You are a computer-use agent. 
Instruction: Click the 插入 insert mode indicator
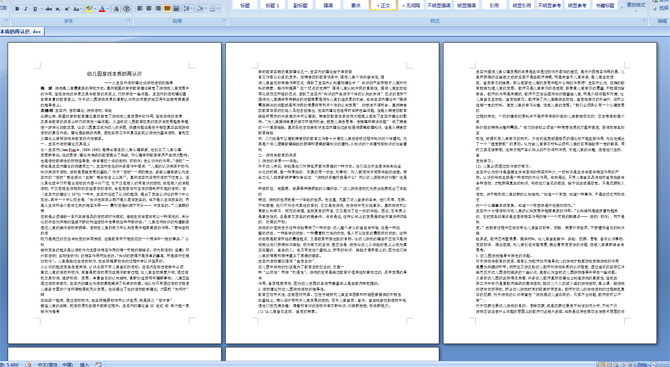click(84, 364)
